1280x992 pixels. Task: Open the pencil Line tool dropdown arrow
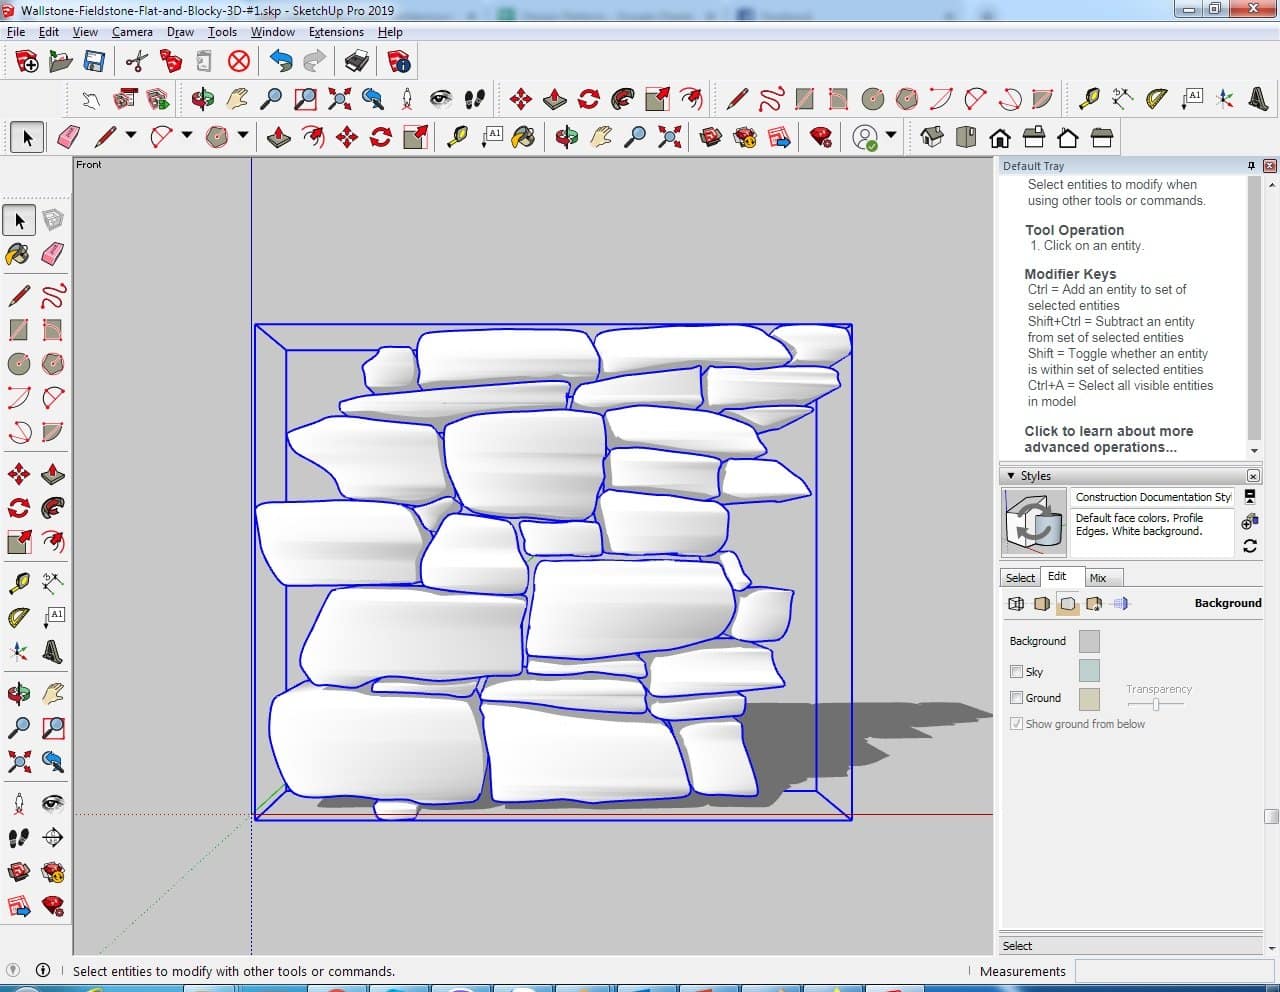pyautogui.click(x=131, y=135)
